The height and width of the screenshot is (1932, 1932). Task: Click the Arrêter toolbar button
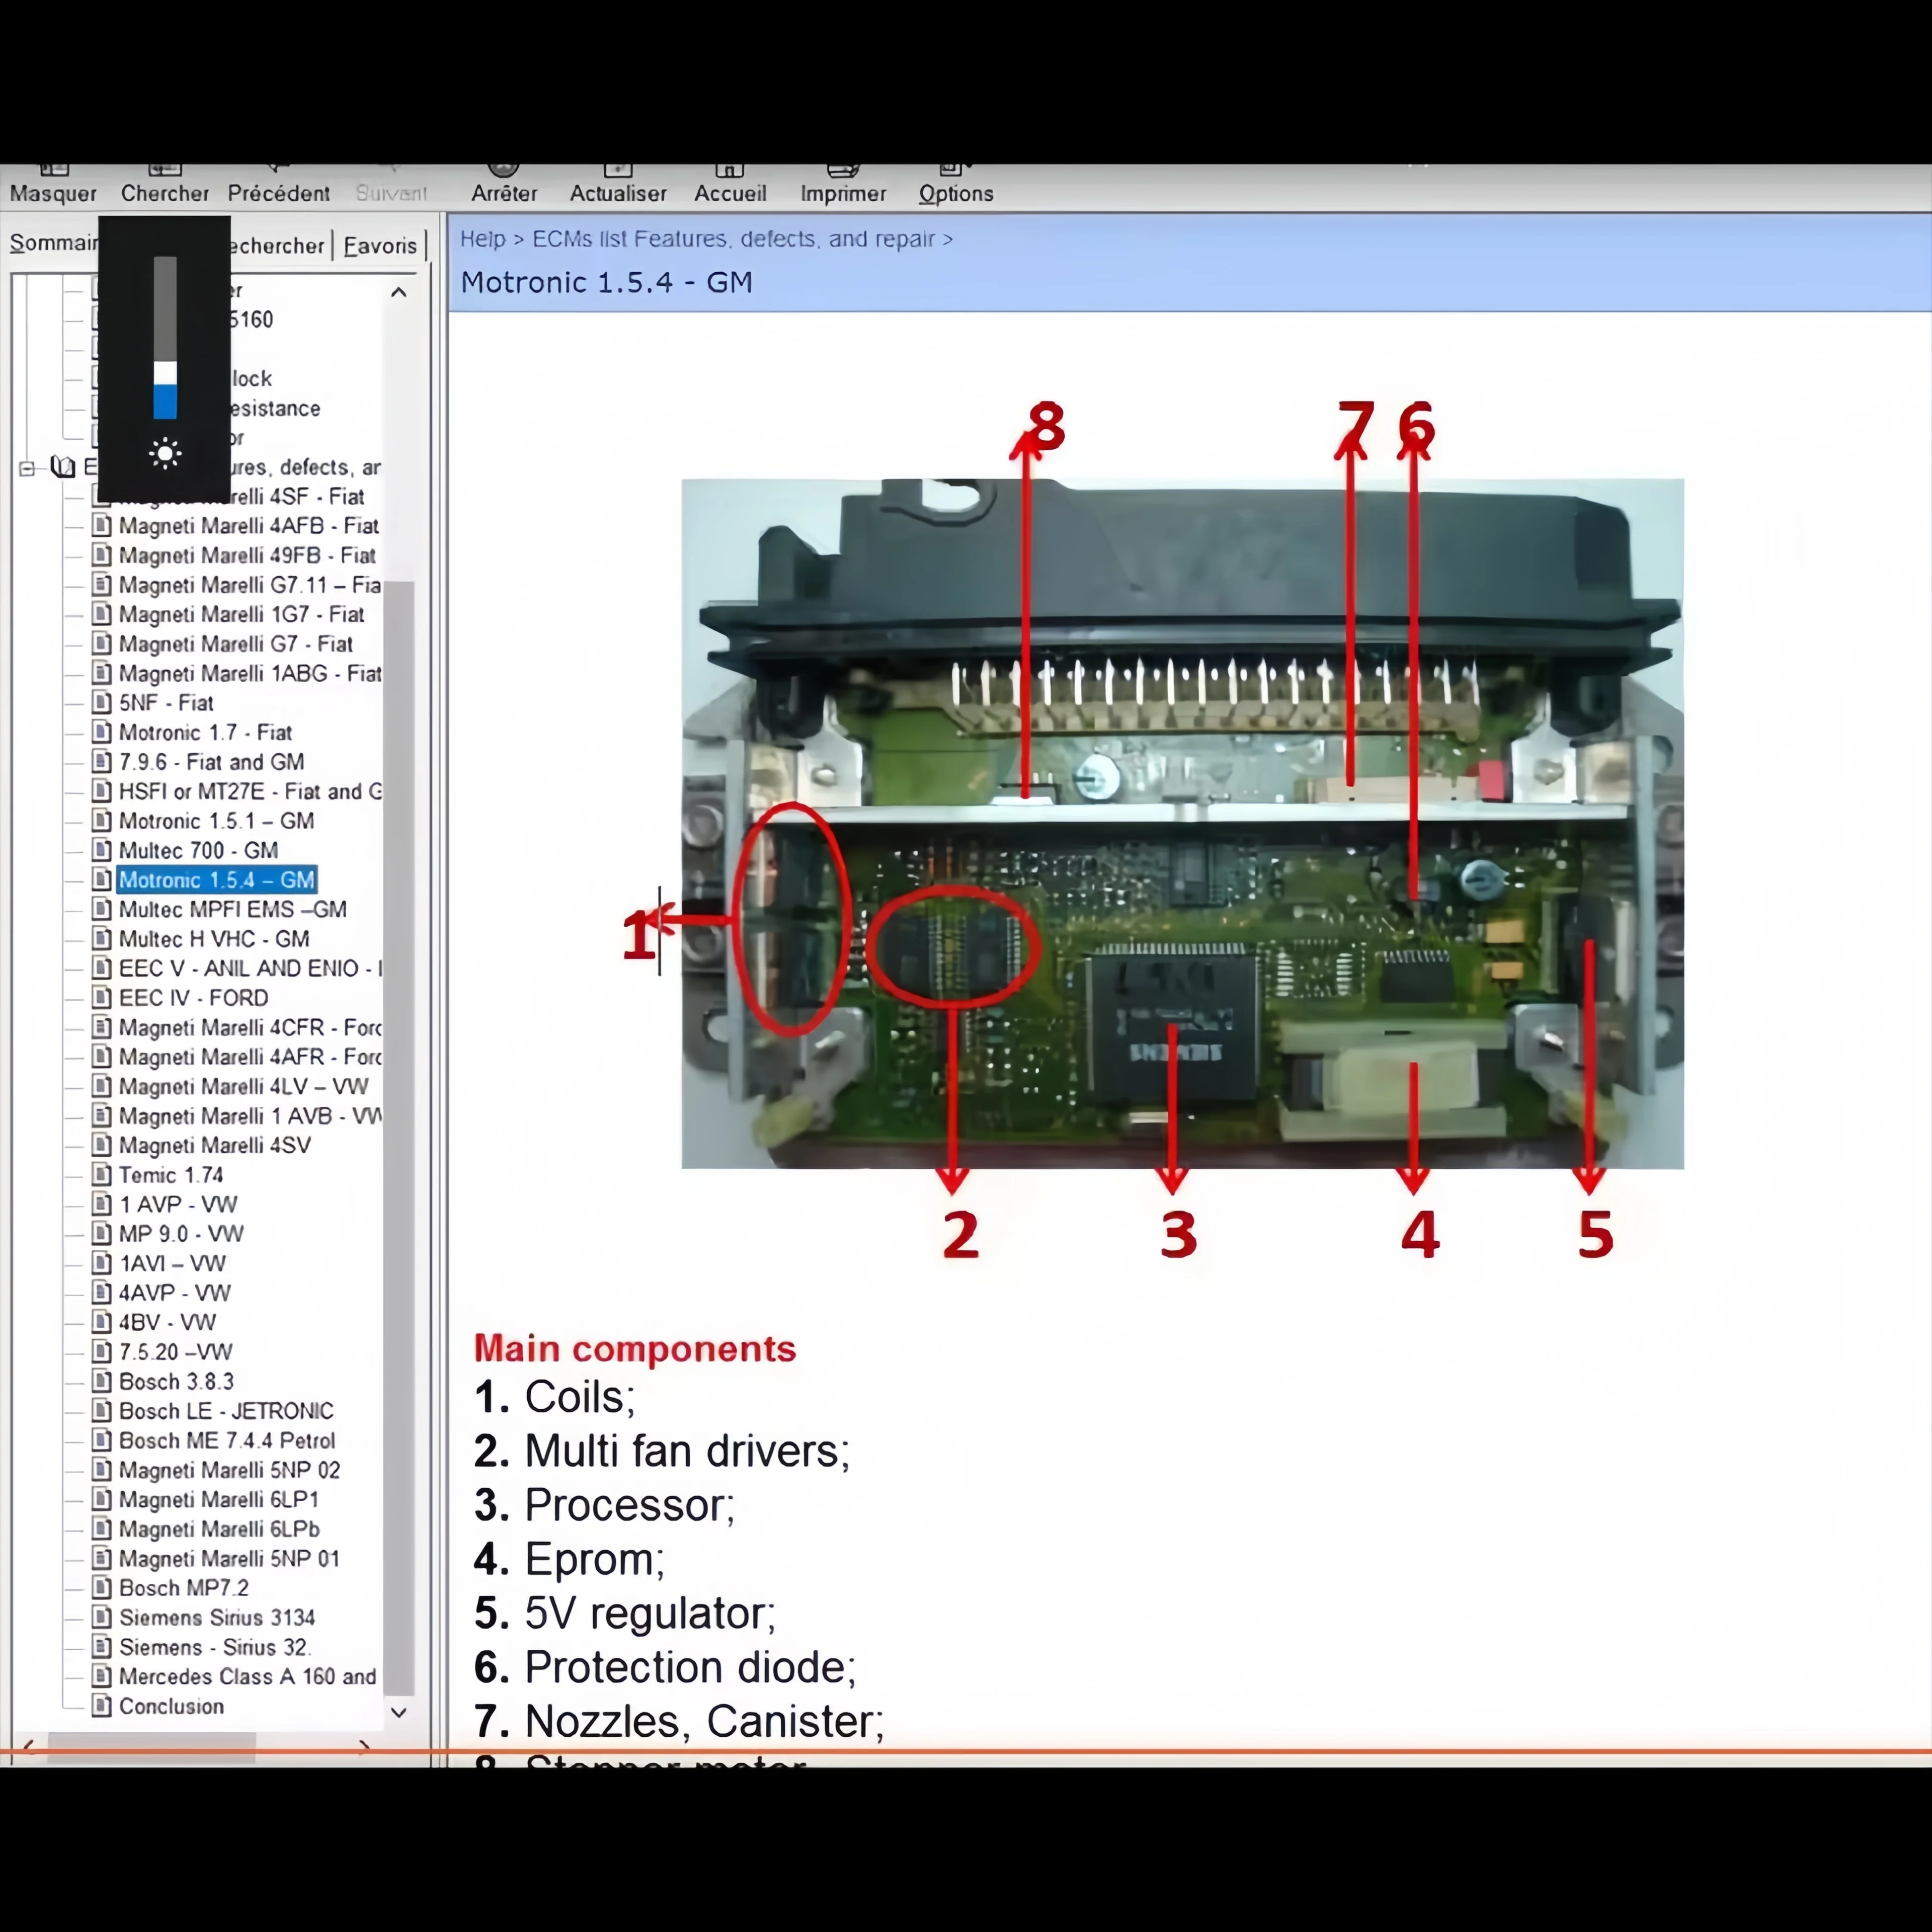pyautogui.click(x=504, y=186)
